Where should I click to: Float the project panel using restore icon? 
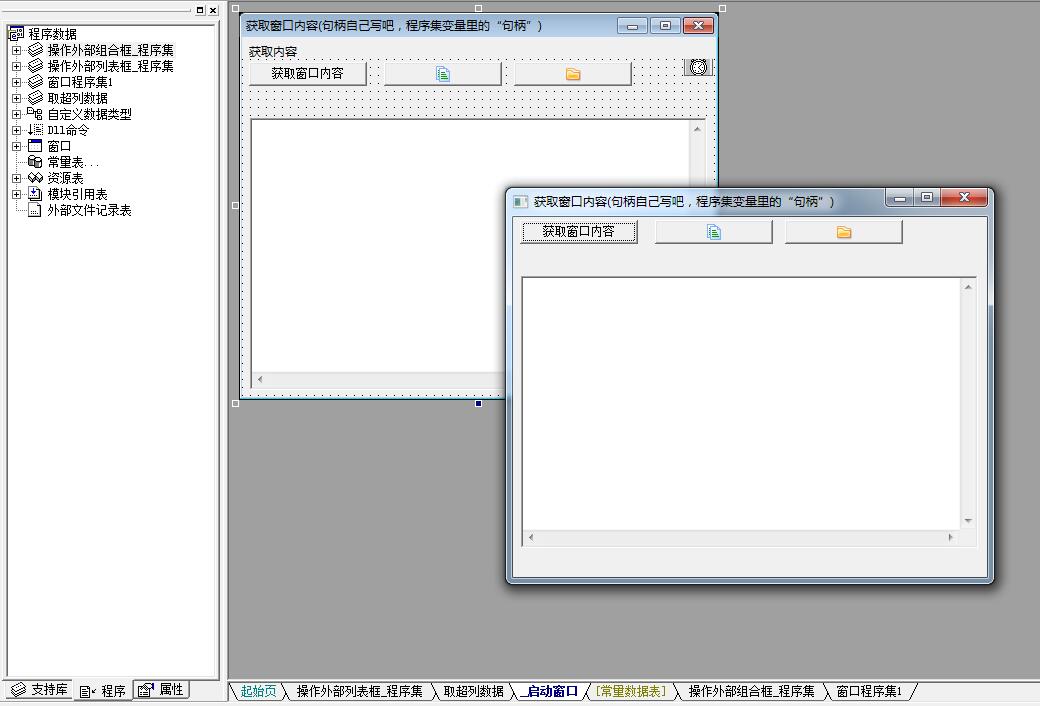coord(200,10)
